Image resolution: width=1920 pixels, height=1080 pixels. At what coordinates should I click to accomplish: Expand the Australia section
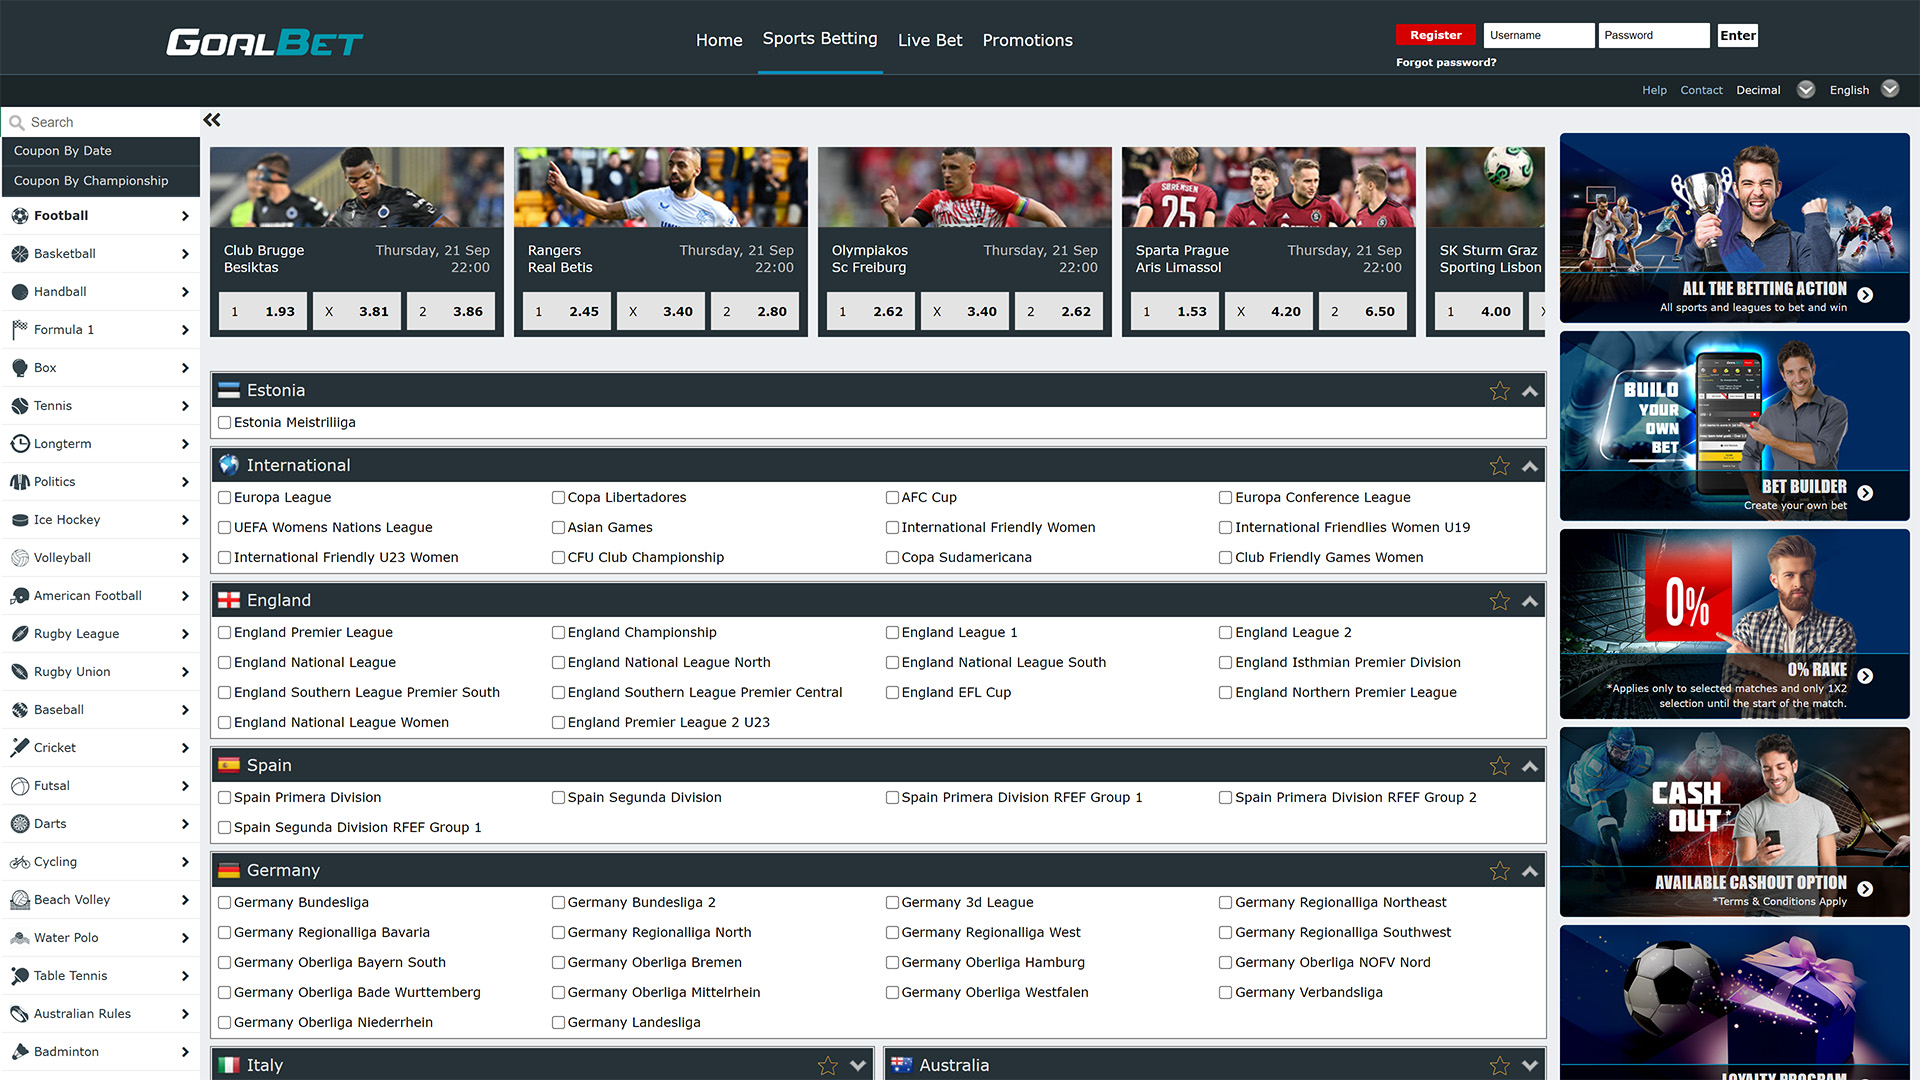(x=1530, y=1066)
